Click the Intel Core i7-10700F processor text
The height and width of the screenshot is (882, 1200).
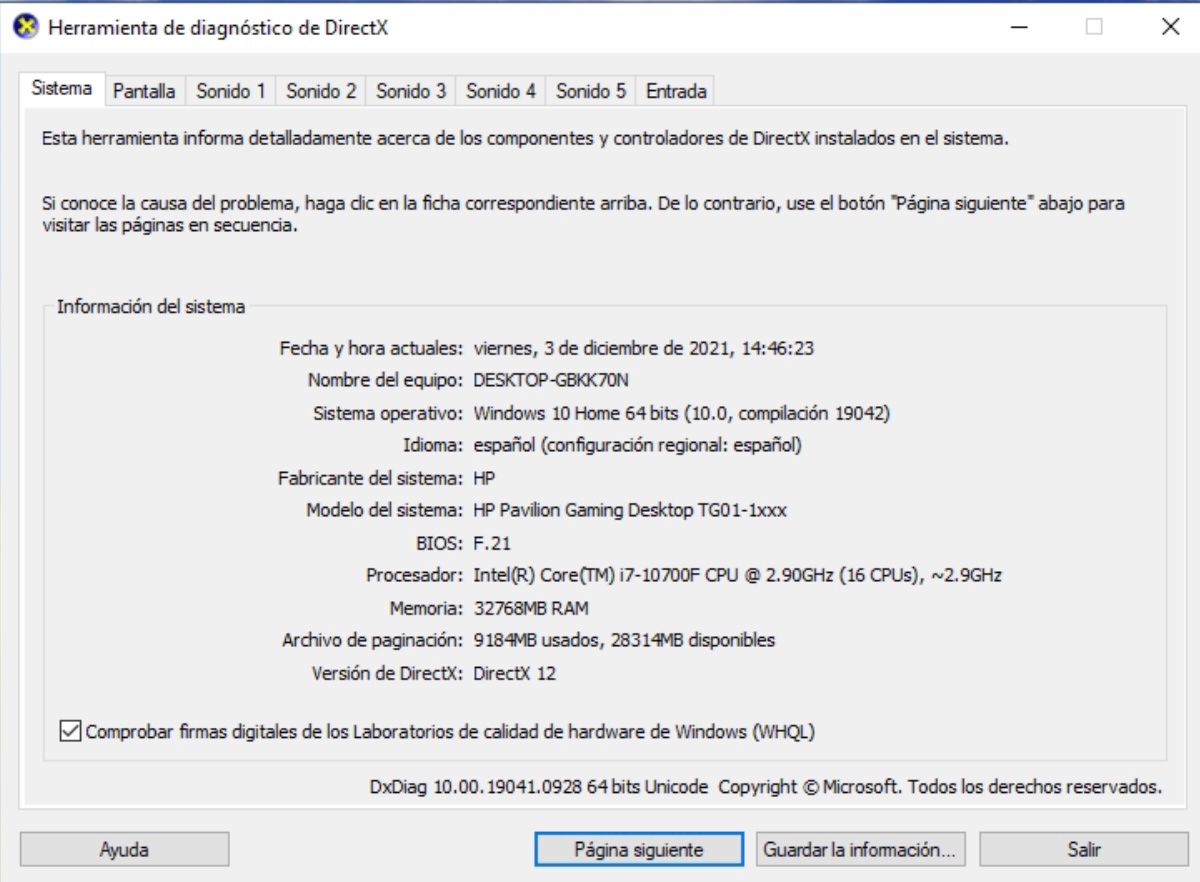(738, 575)
